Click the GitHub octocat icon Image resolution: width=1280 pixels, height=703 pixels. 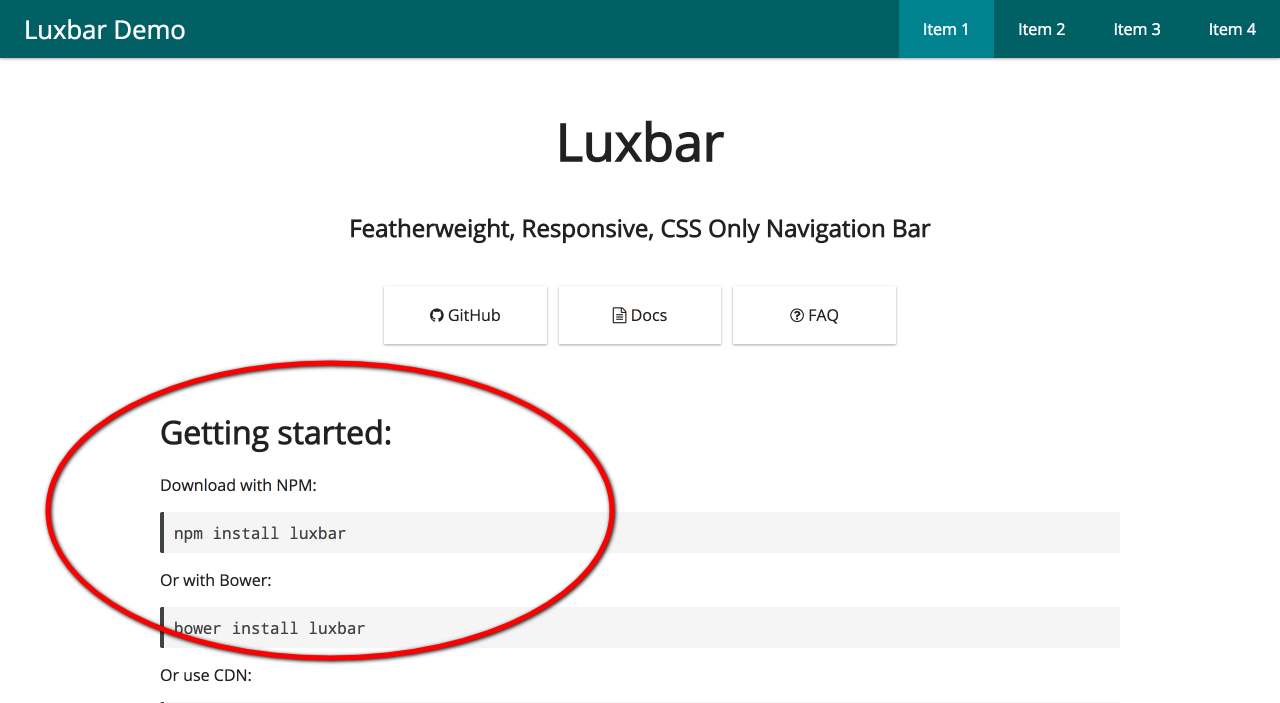(436, 315)
